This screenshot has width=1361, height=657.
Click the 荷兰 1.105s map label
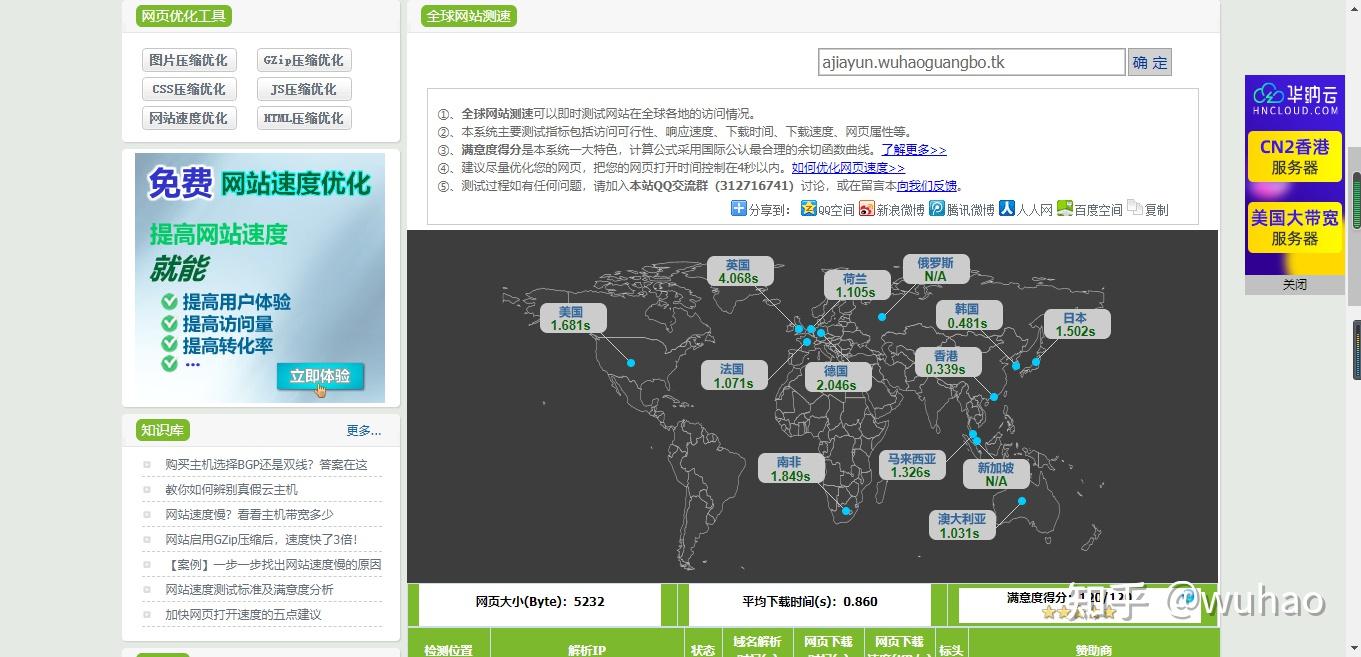855,285
